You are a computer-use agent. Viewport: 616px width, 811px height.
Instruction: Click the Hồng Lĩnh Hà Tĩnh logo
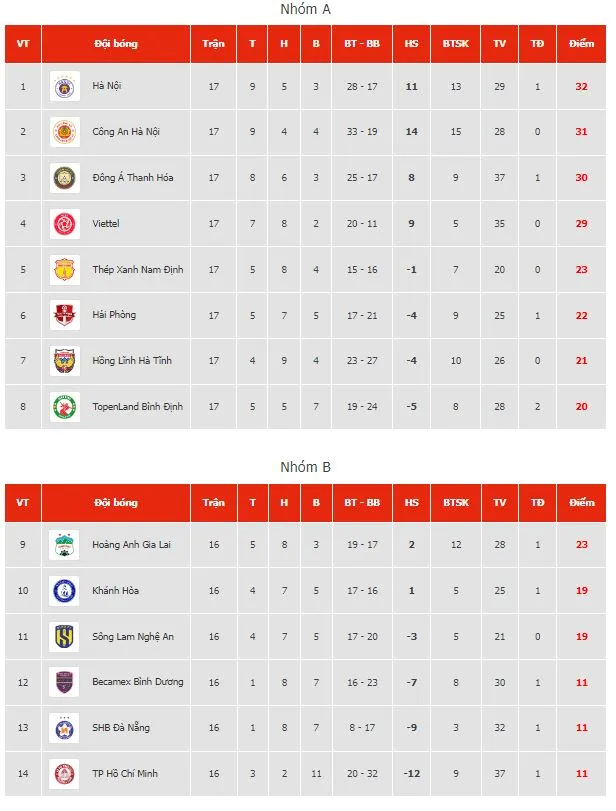(66, 361)
